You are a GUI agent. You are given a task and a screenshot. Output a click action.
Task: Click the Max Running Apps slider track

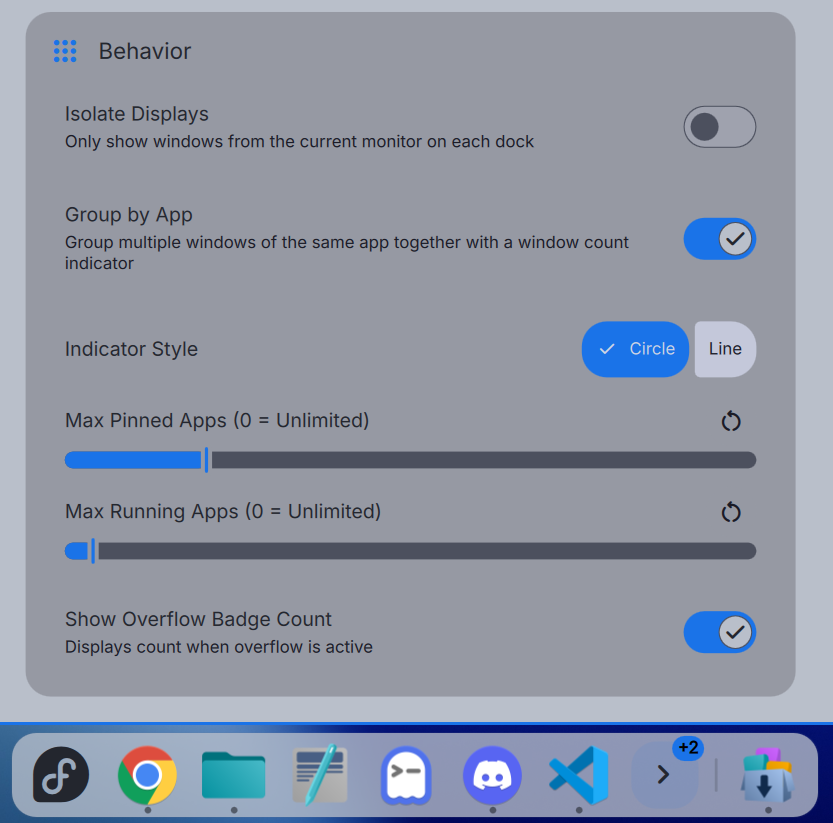(400, 550)
